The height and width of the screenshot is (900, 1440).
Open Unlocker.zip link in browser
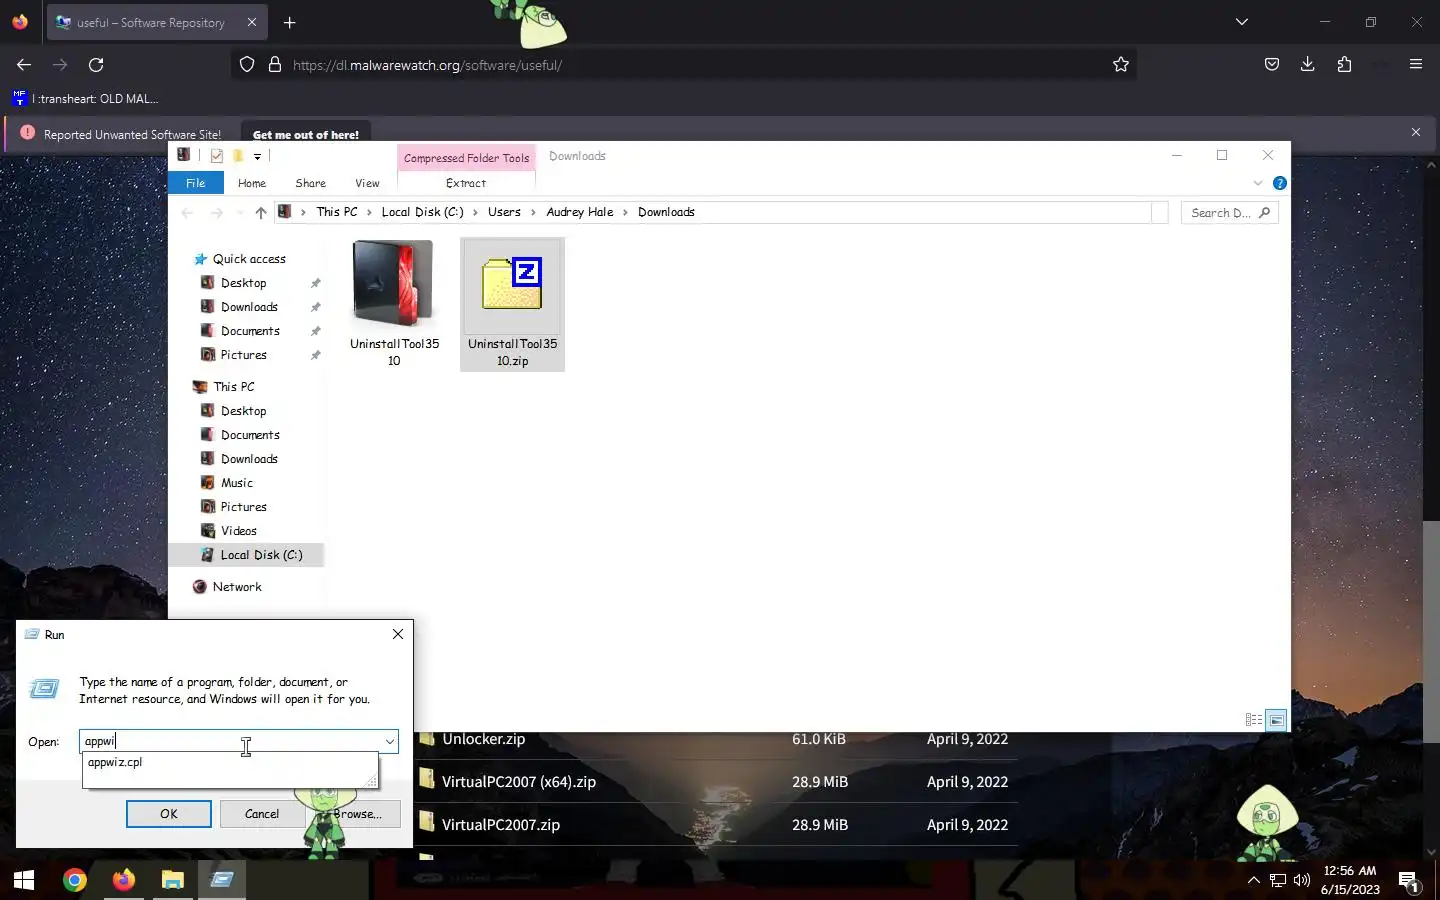(x=483, y=739)
